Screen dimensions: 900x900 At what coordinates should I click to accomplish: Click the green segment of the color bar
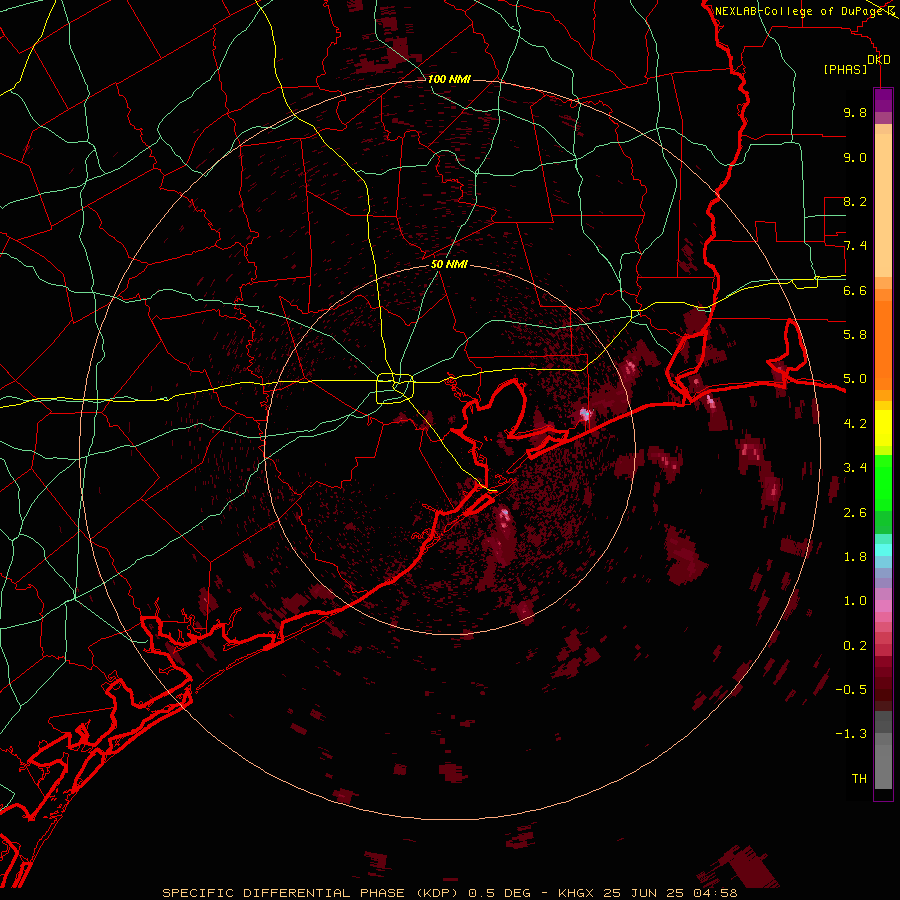(883, 494)
